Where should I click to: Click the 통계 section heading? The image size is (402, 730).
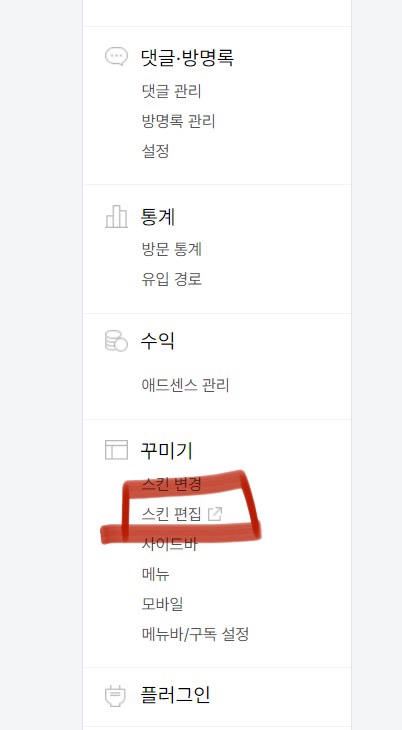tap(158, 216)
